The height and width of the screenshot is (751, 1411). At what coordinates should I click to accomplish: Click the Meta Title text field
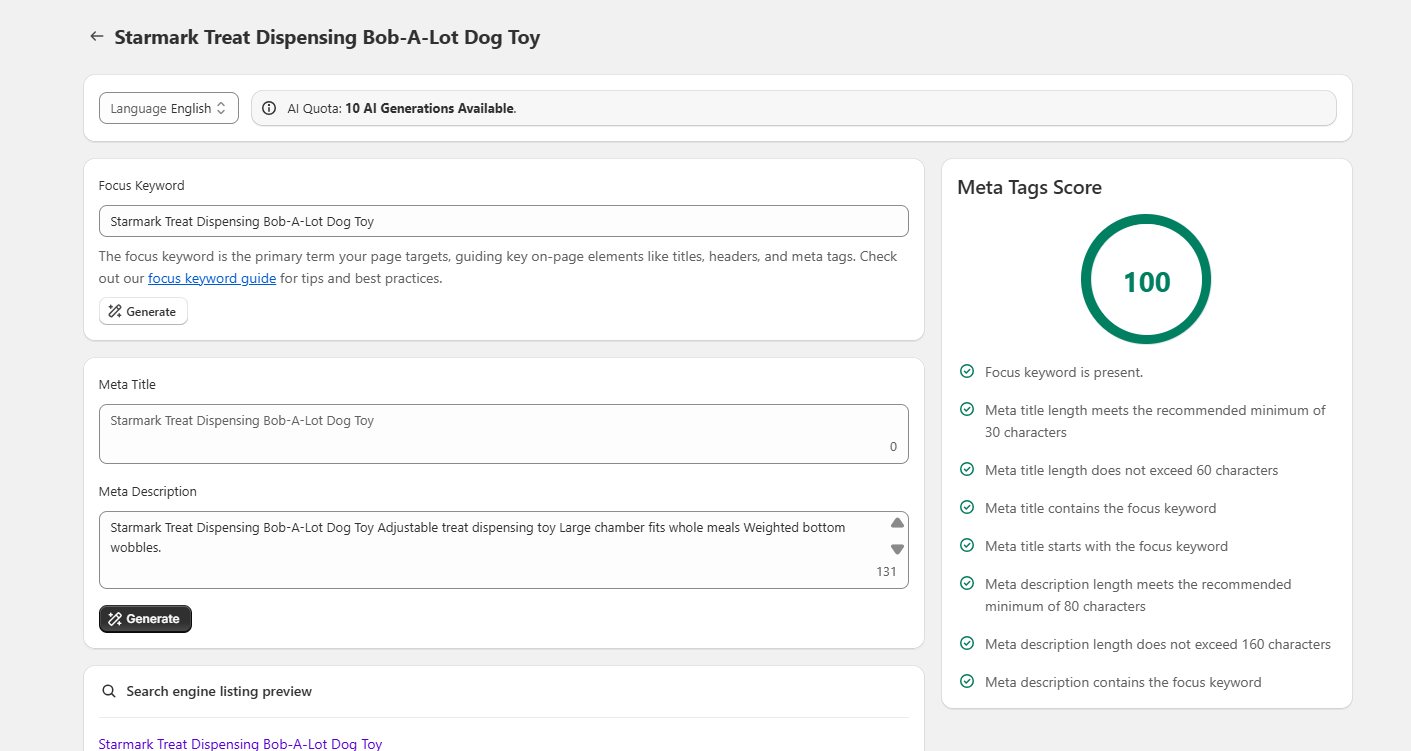coord(504,434)
